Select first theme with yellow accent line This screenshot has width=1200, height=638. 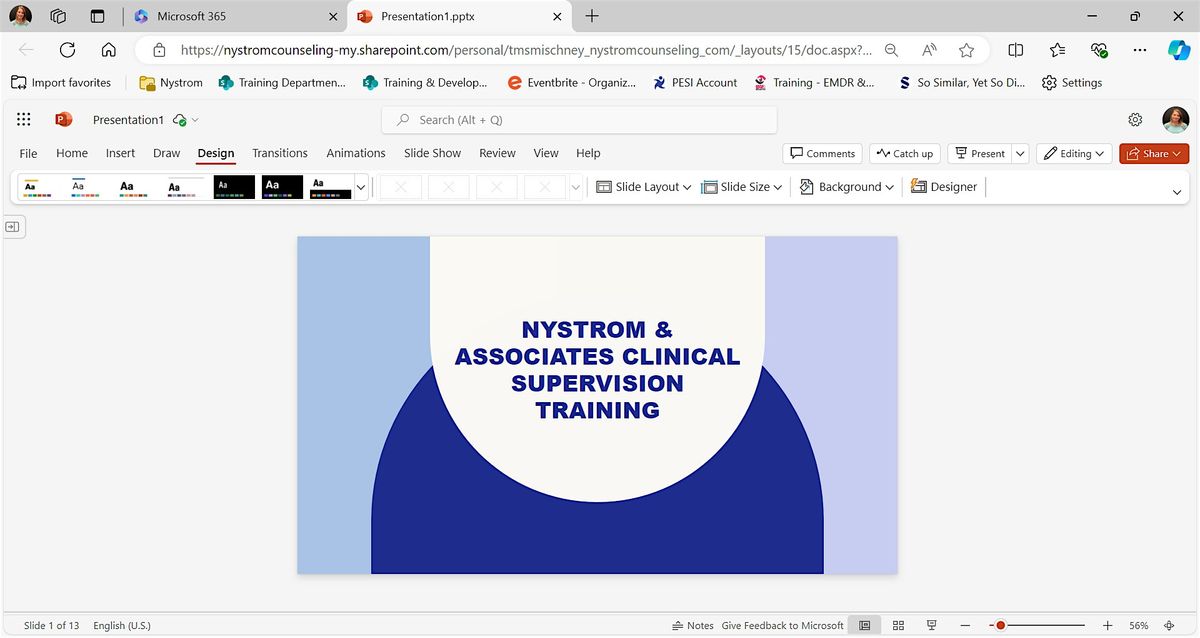coord(37,187)
